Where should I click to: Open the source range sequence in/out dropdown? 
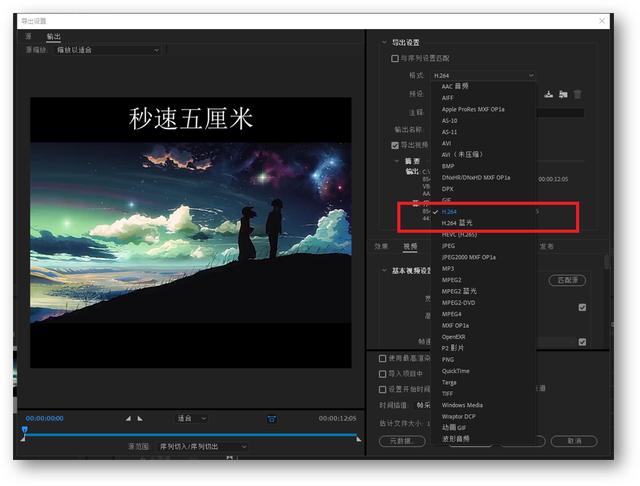click(x=203, y=447)
